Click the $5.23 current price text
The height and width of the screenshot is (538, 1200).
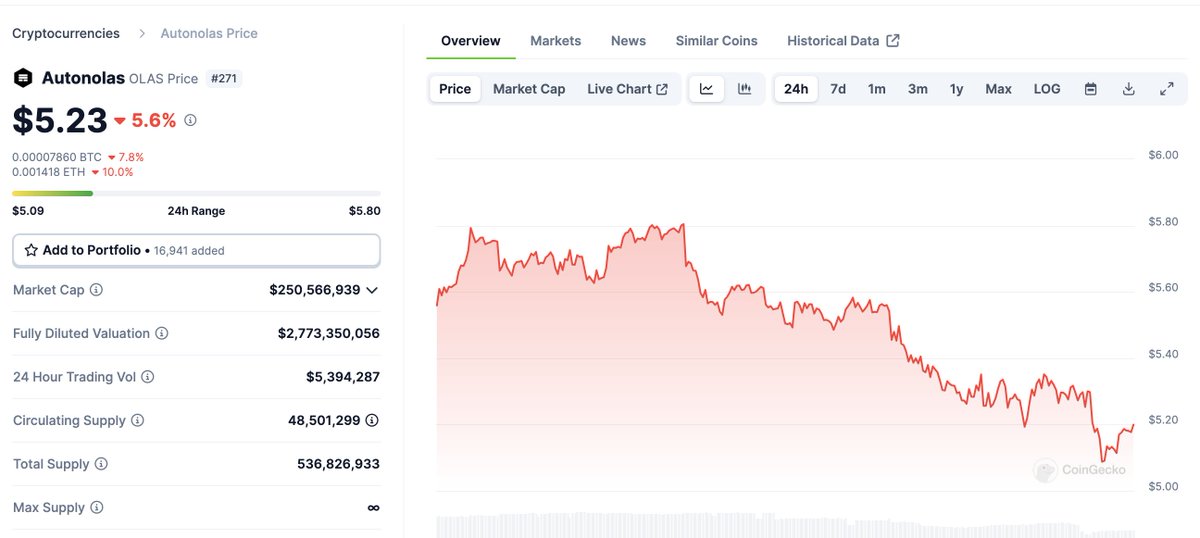coord(60,121)
